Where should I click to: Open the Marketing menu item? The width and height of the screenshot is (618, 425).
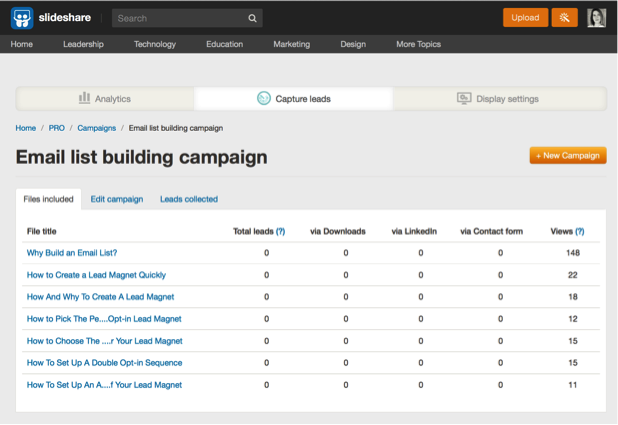tap(291, 44)
